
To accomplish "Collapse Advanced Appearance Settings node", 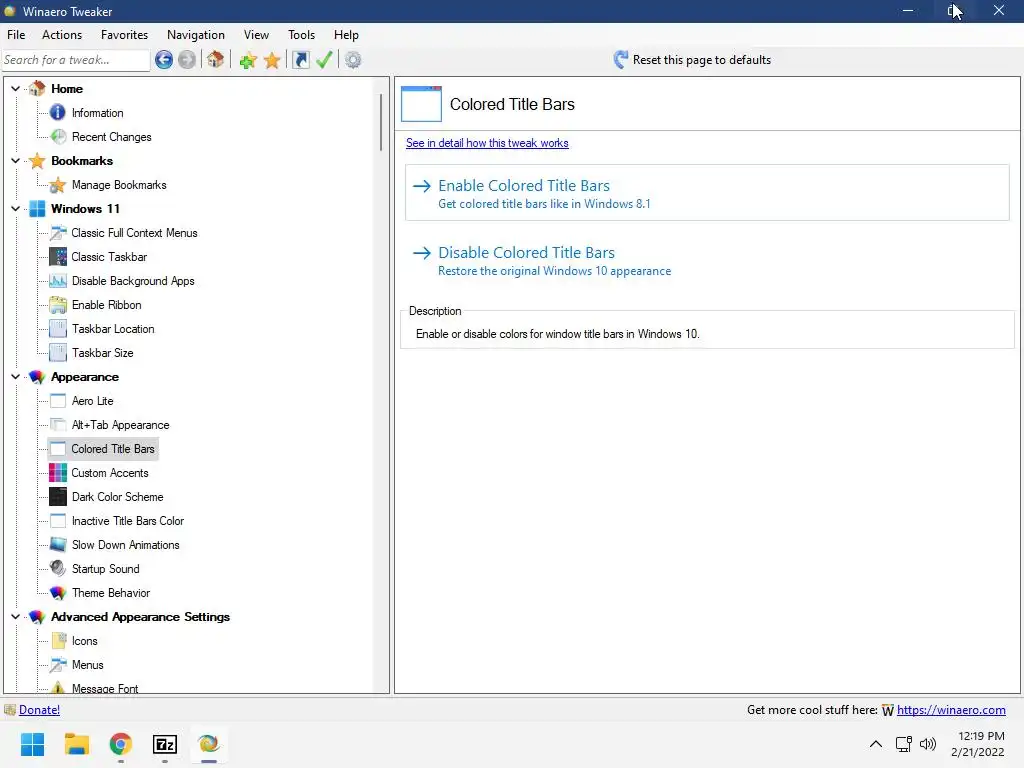I will pos(16,616).
